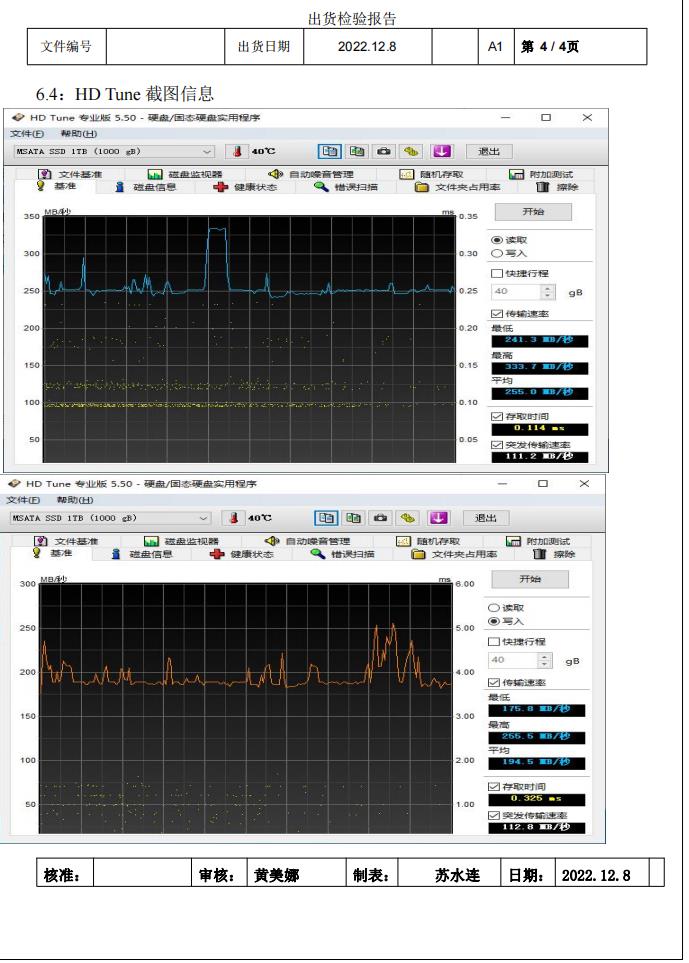Click camera save-screenshot icon in lower window
The image size is (689, 963).
380,518
